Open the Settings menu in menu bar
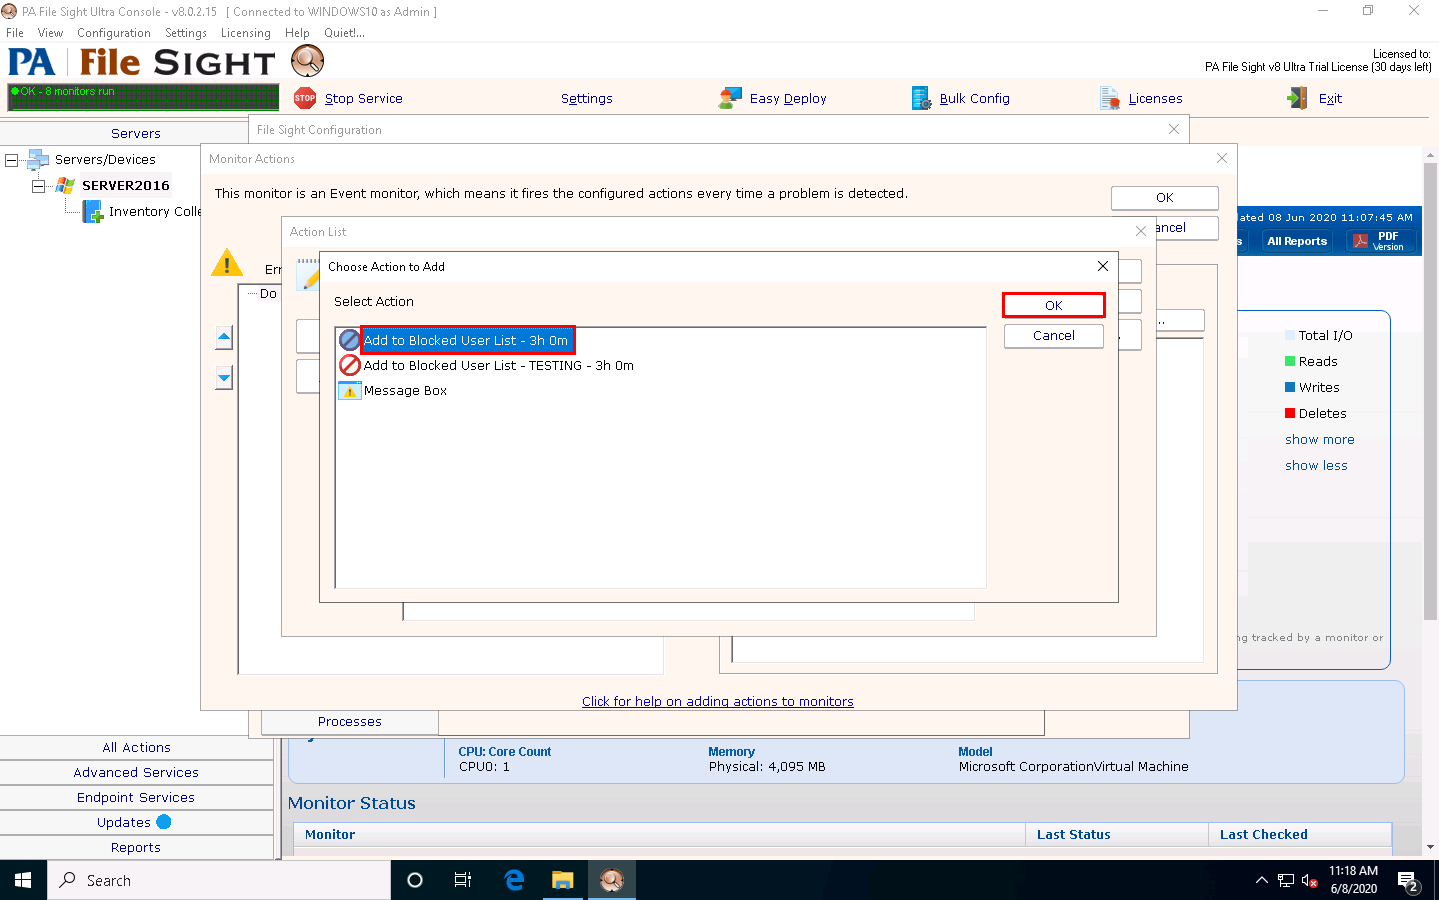The image size is (1439, 900). click(186, 33)
